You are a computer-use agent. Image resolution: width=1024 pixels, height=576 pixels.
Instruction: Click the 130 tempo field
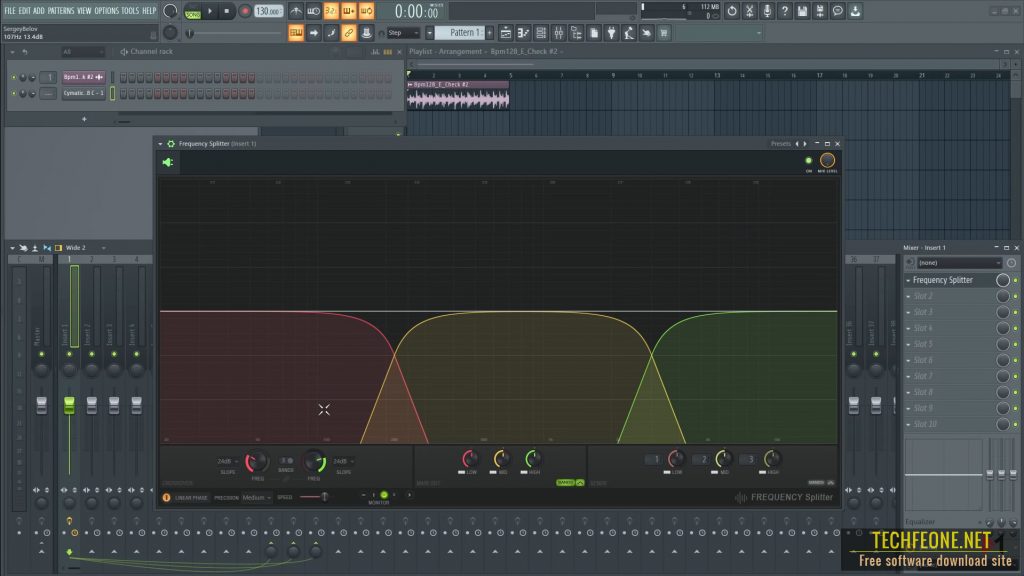(x=268, y=11)
